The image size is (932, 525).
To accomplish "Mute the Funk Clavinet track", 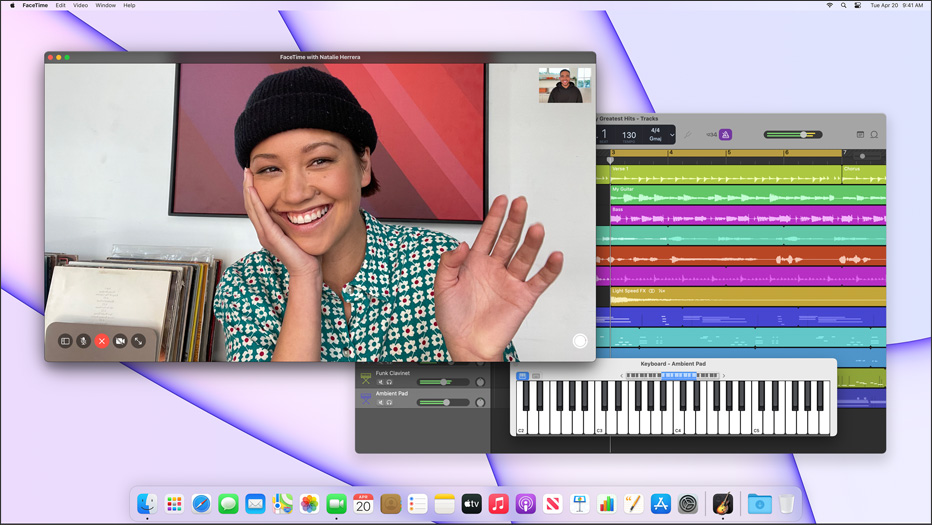I will click(x=380, y=382).
